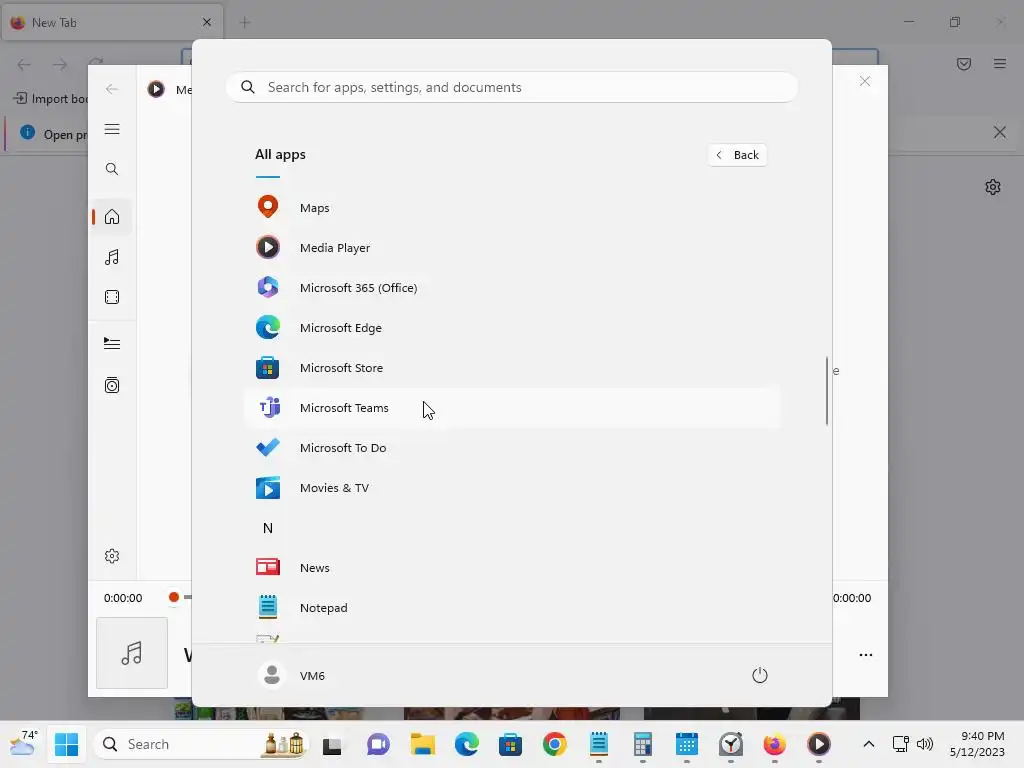The width and height of the screenshot is (1024, 768).
Task: Open the volume control in system tray
Action: coord(925,744)
